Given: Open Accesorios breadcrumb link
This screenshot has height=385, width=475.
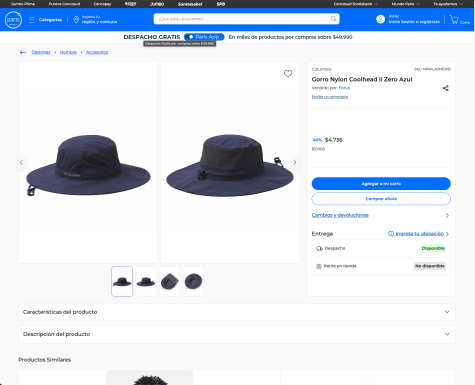Looking at the screenshot, I should pos(97,52).
